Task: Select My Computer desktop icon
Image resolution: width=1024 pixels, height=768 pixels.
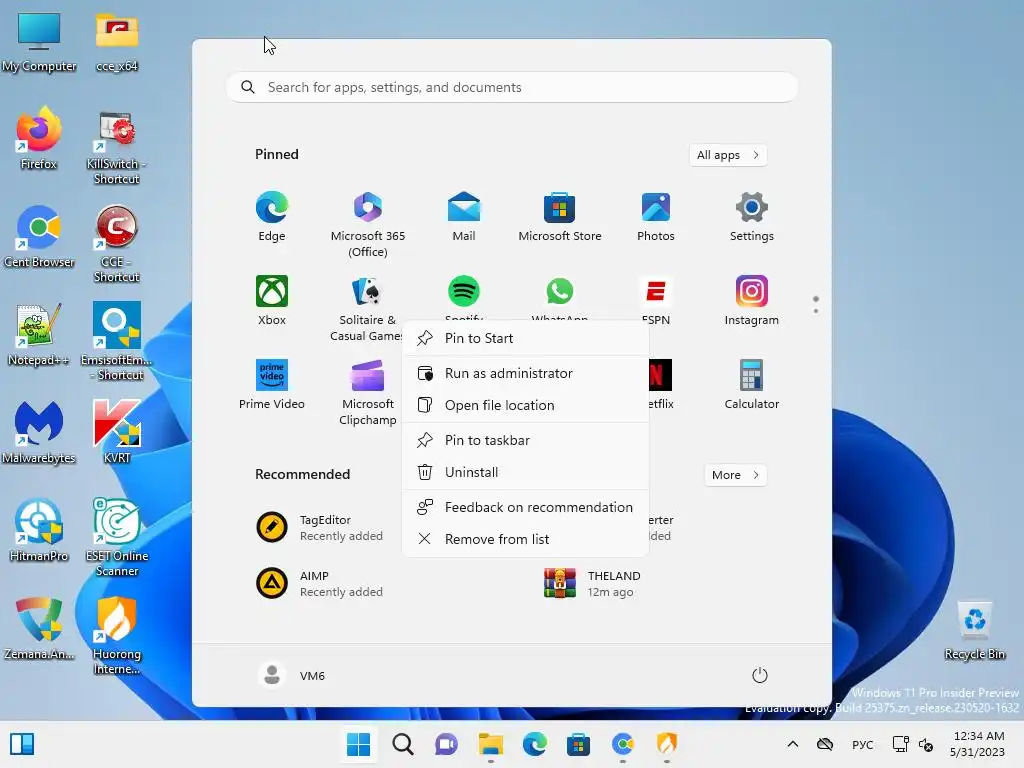Action: tap(39, 42)
